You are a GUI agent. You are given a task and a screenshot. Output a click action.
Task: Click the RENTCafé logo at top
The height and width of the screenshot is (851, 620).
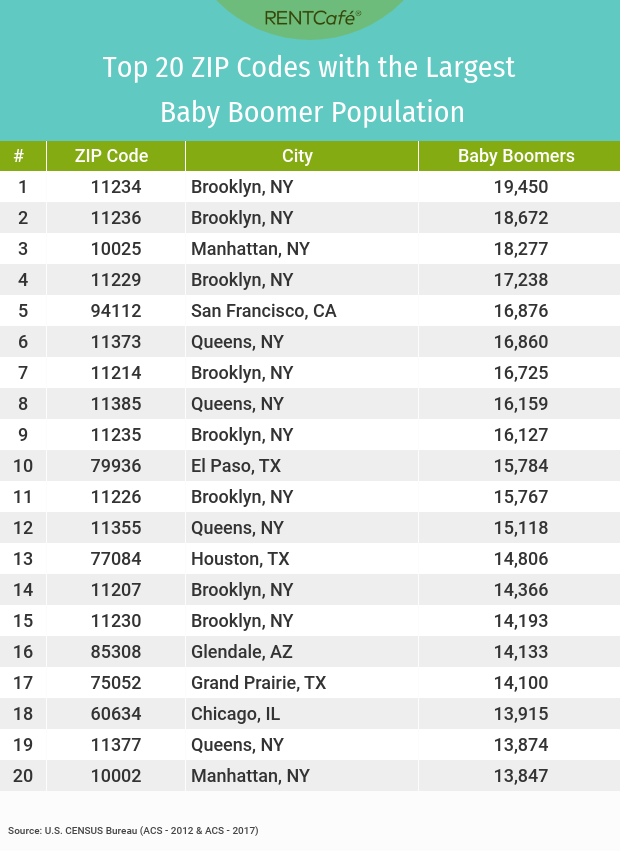[x=312, y=18]
